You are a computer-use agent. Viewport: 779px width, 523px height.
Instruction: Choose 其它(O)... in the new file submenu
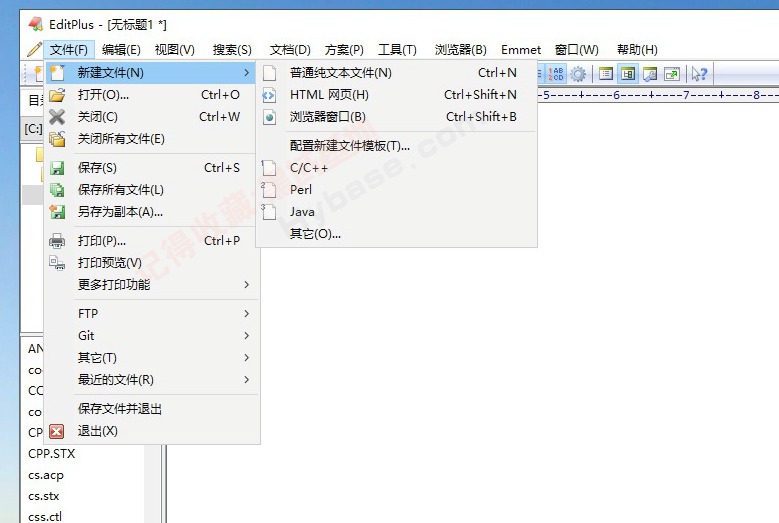[396, 233]
